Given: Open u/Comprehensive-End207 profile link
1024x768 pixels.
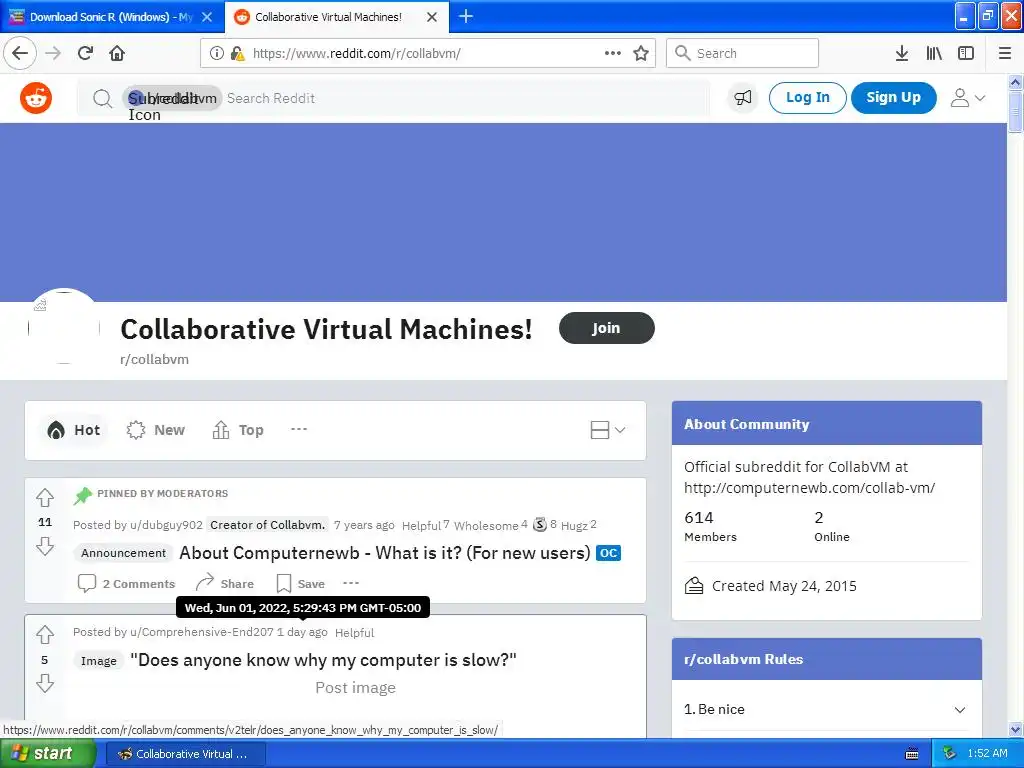Looking at the screenshot, I should pos(201,632).
